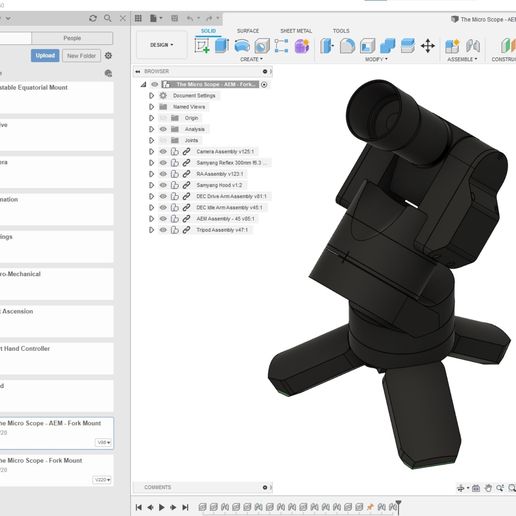
Task: Click the Zoom navigation tool
Action: 500,488
